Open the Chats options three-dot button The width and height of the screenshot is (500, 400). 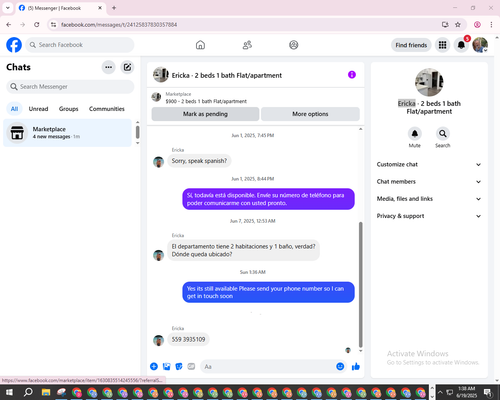[x=108, y=67]
